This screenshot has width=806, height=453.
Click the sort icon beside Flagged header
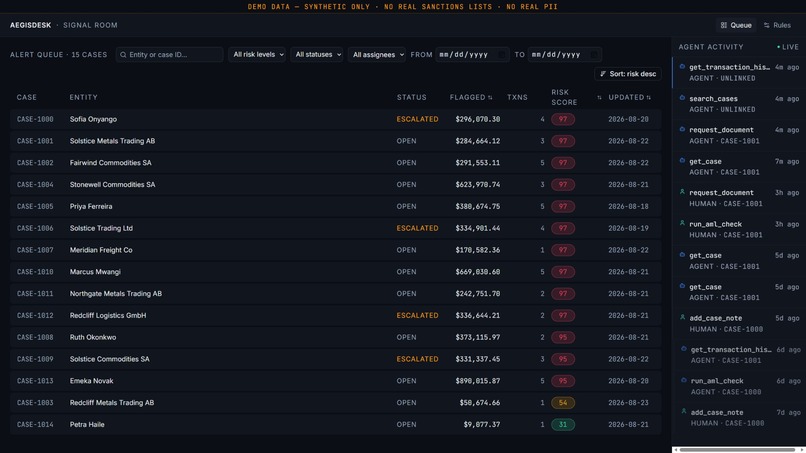pos(490,97)
